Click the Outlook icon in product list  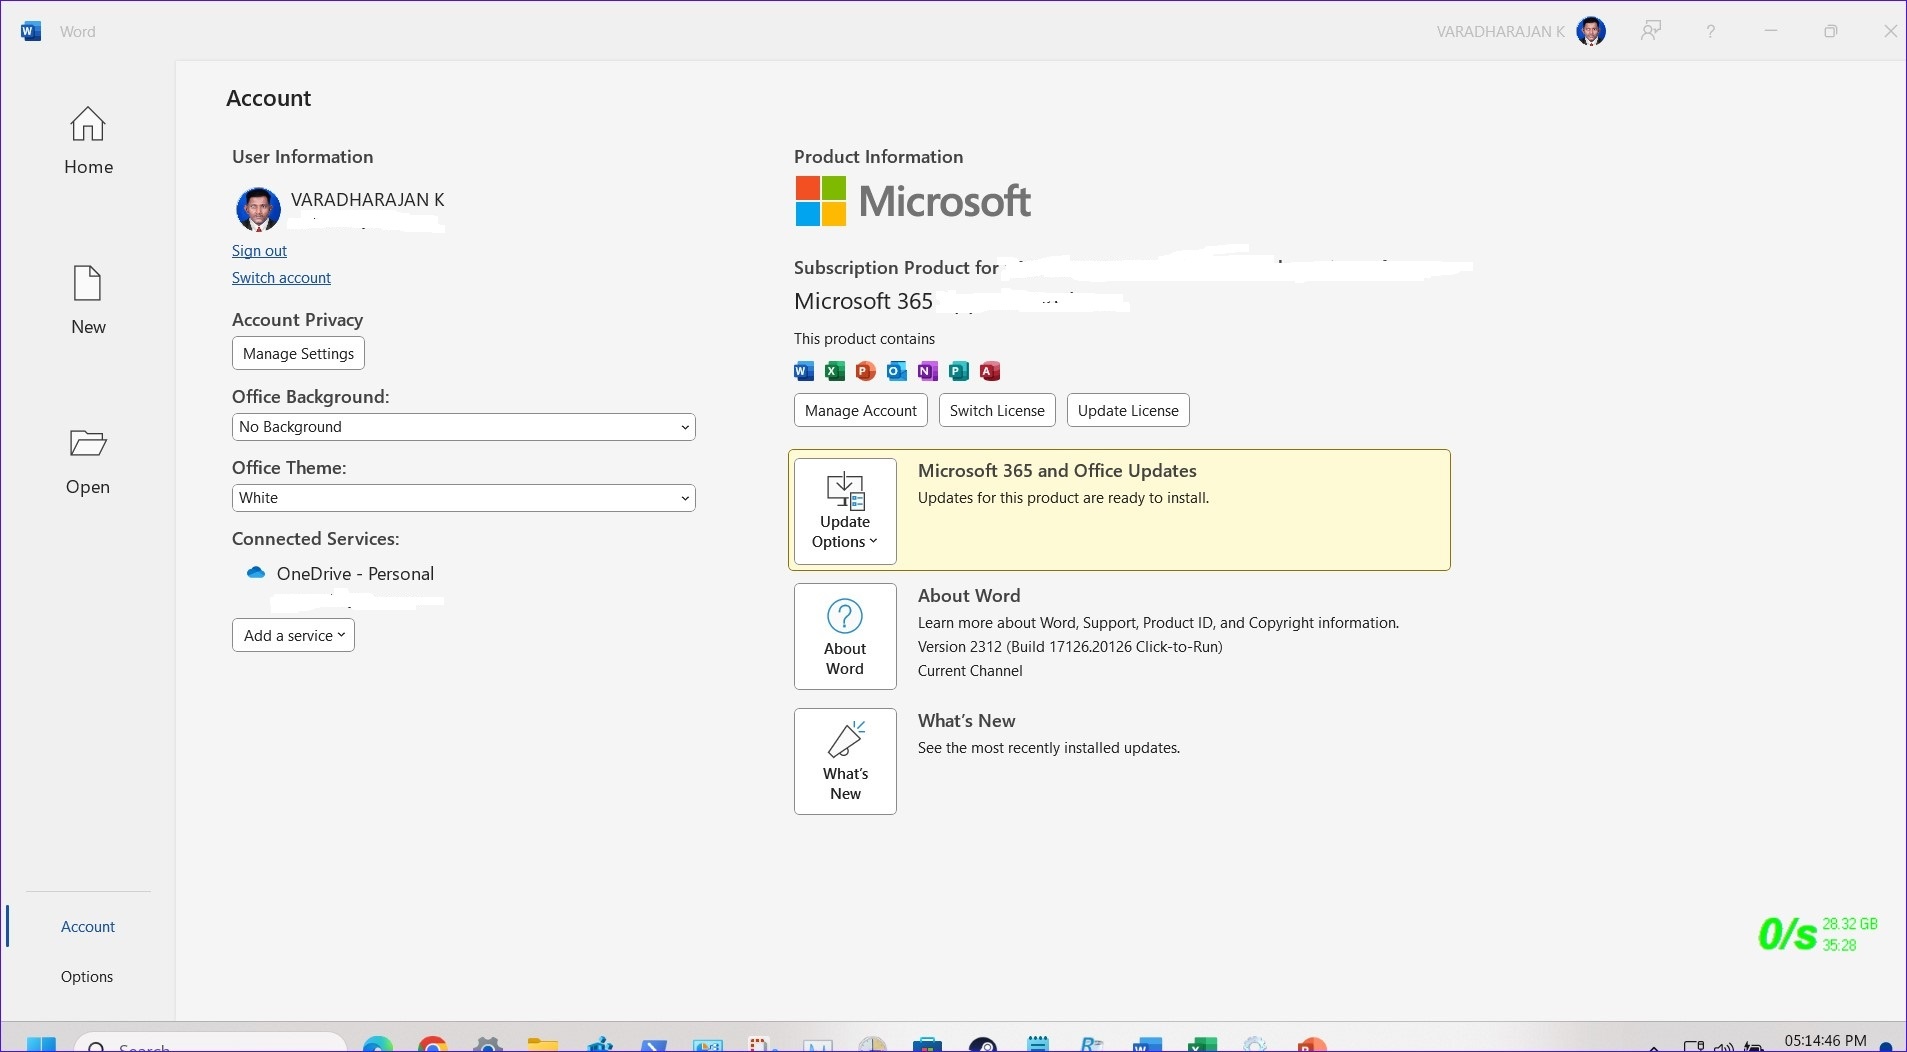897,371
